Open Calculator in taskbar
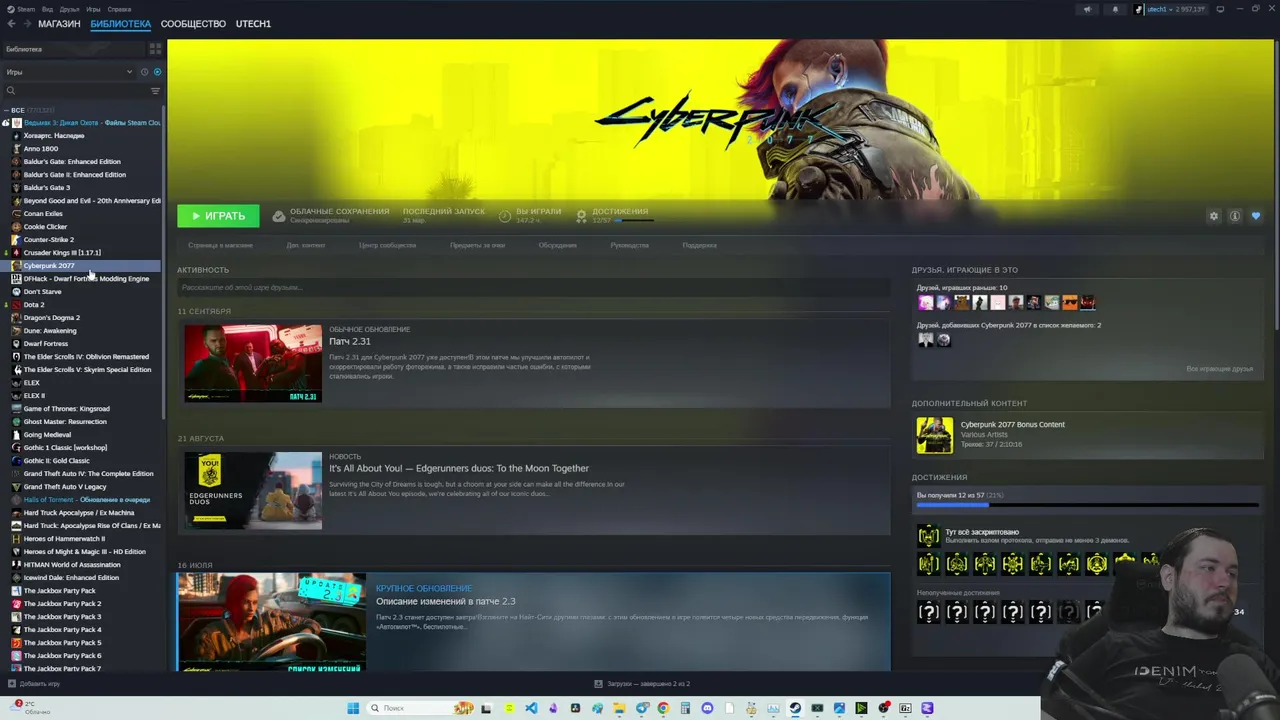 click(685, 708)
